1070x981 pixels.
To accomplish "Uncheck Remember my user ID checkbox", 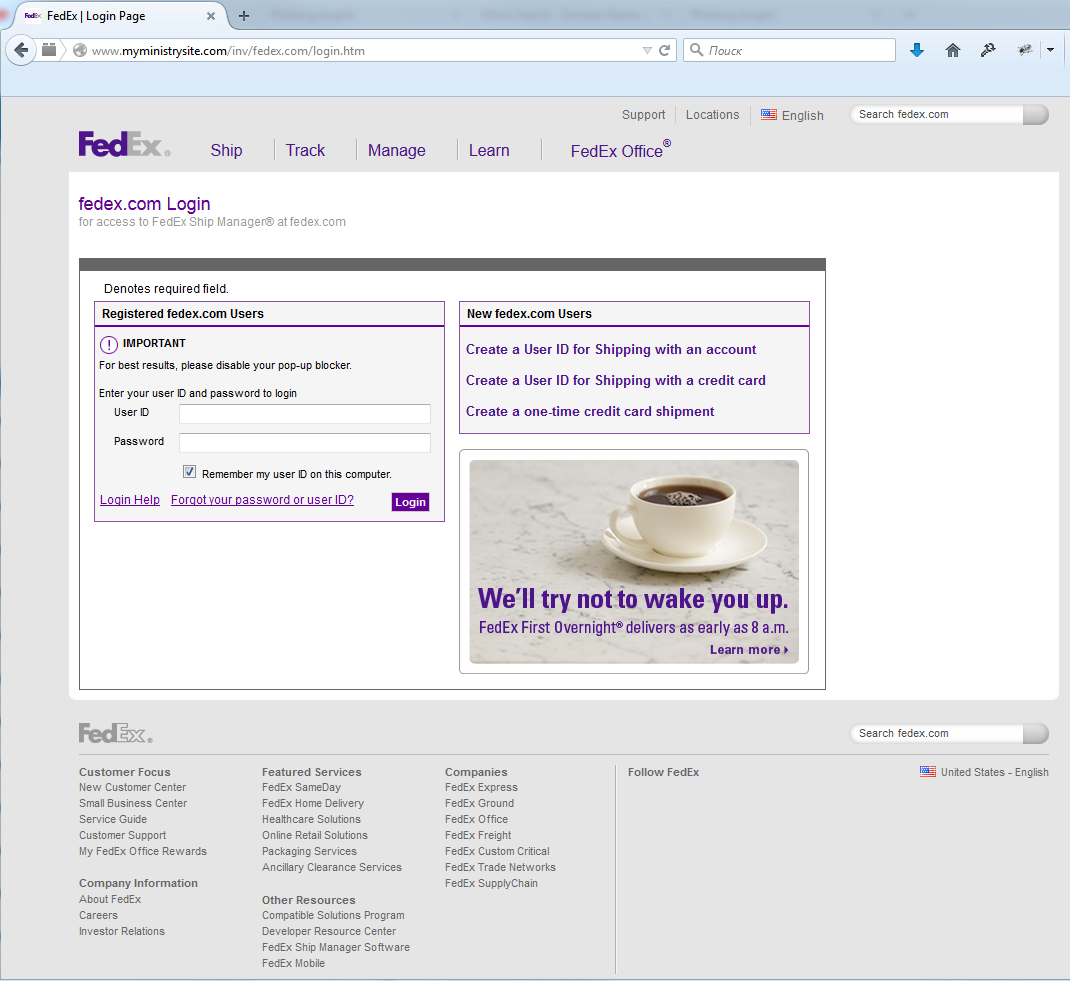I will tap(189, 472).
